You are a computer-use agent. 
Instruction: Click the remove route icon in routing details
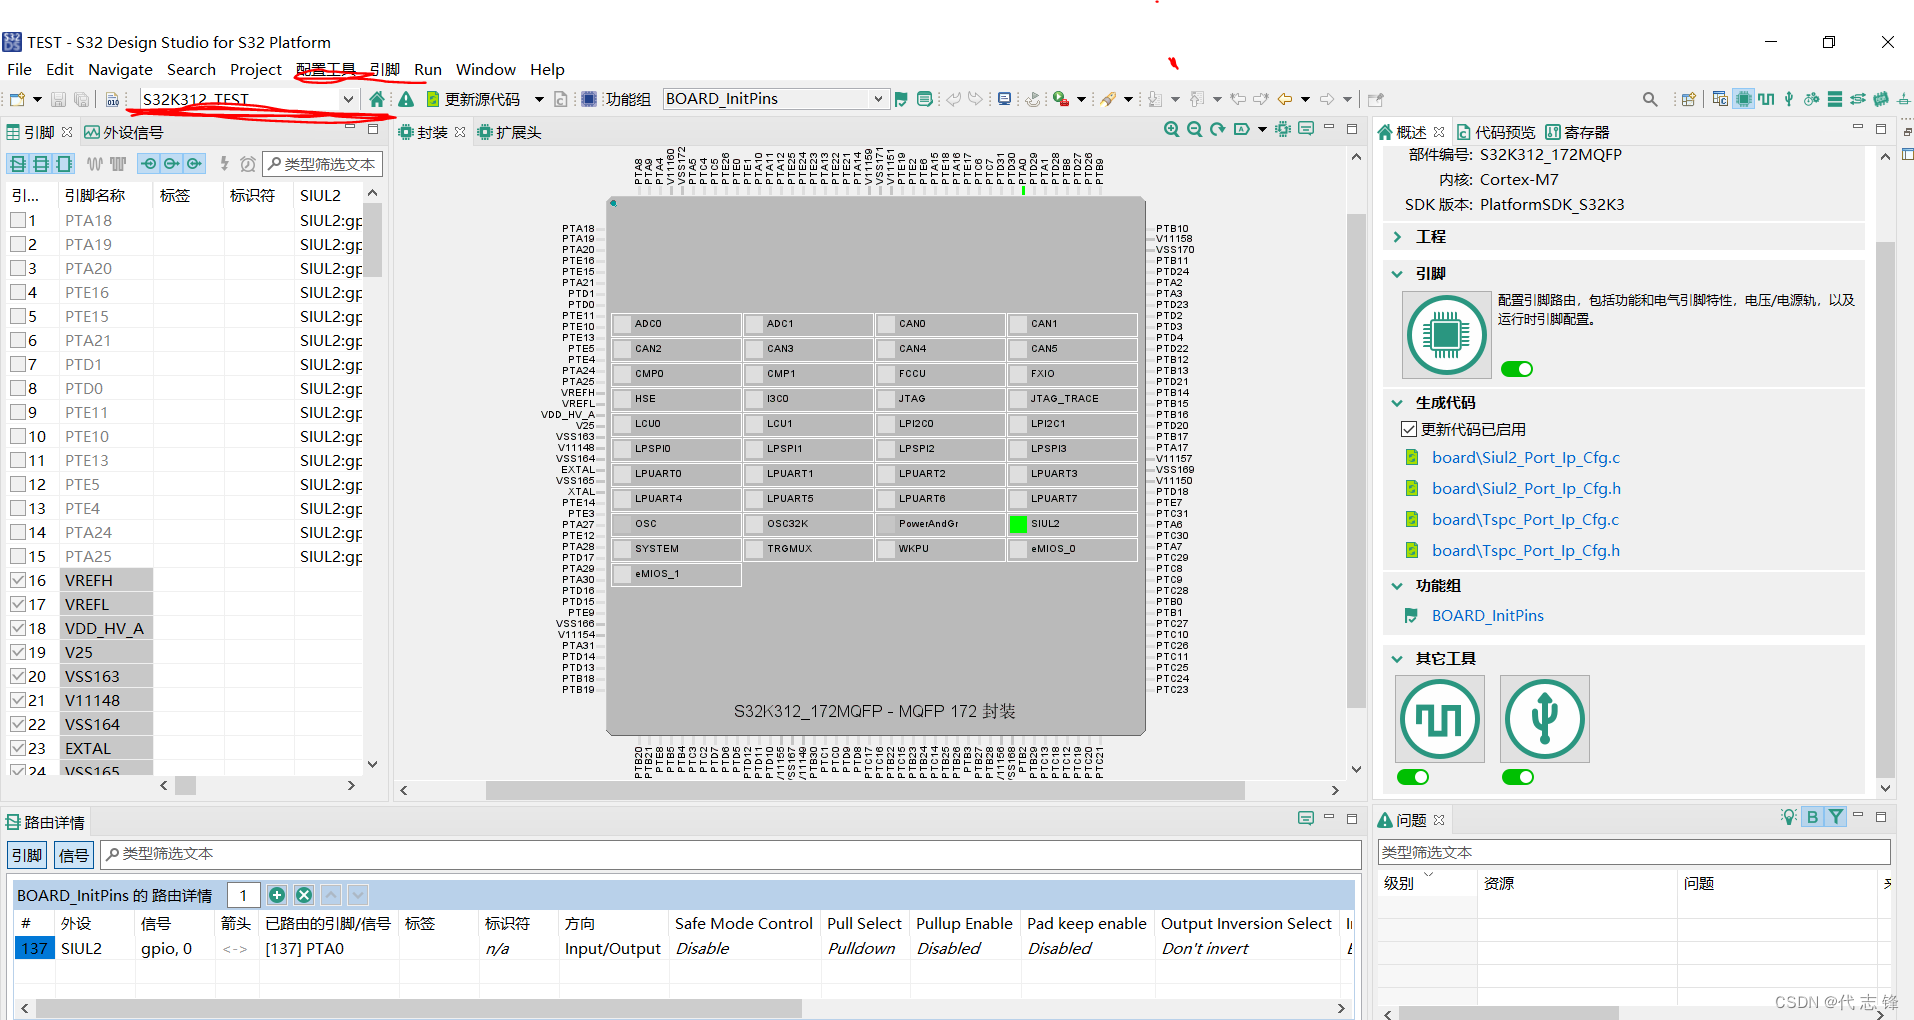304,895
